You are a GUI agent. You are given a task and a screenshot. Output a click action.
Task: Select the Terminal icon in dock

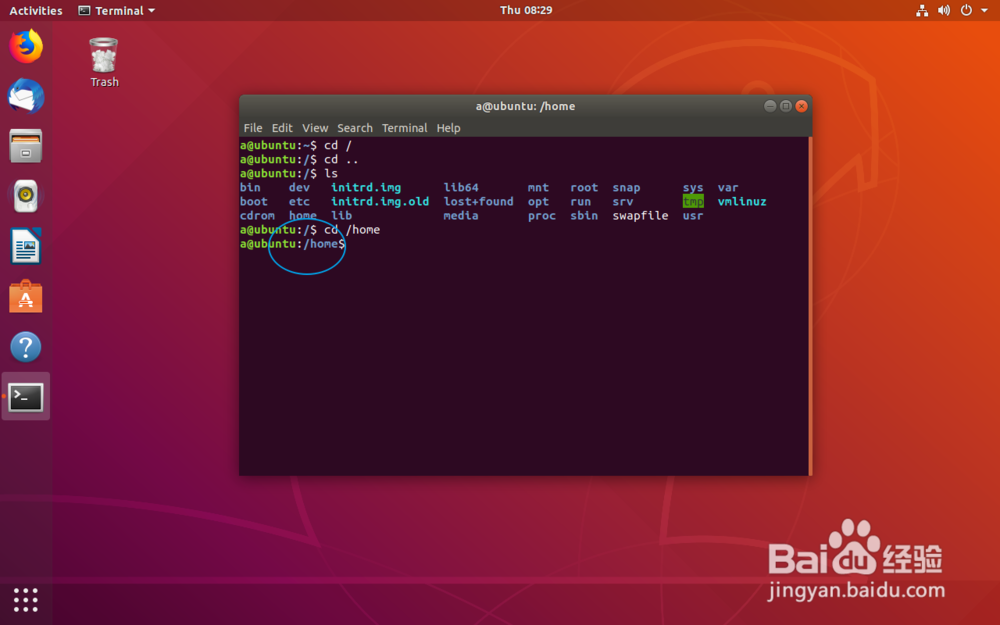pos(26,397)
